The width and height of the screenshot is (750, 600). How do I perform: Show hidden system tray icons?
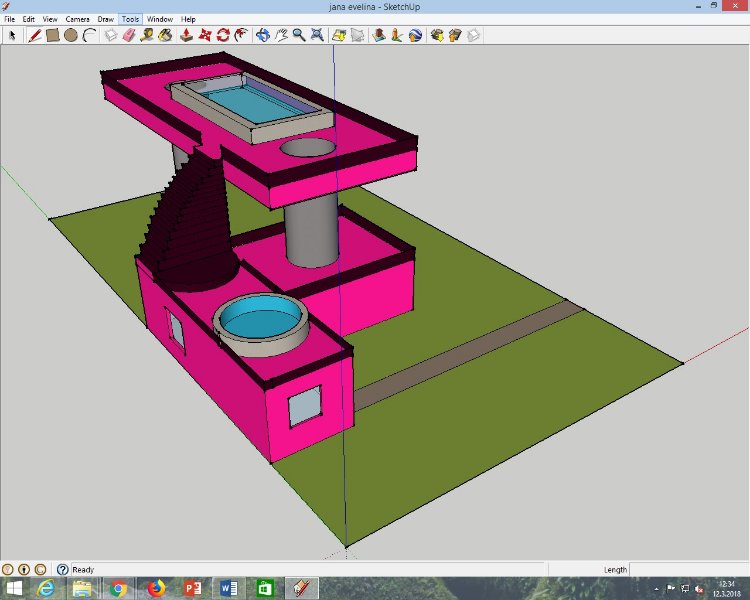tap(657, 588)
